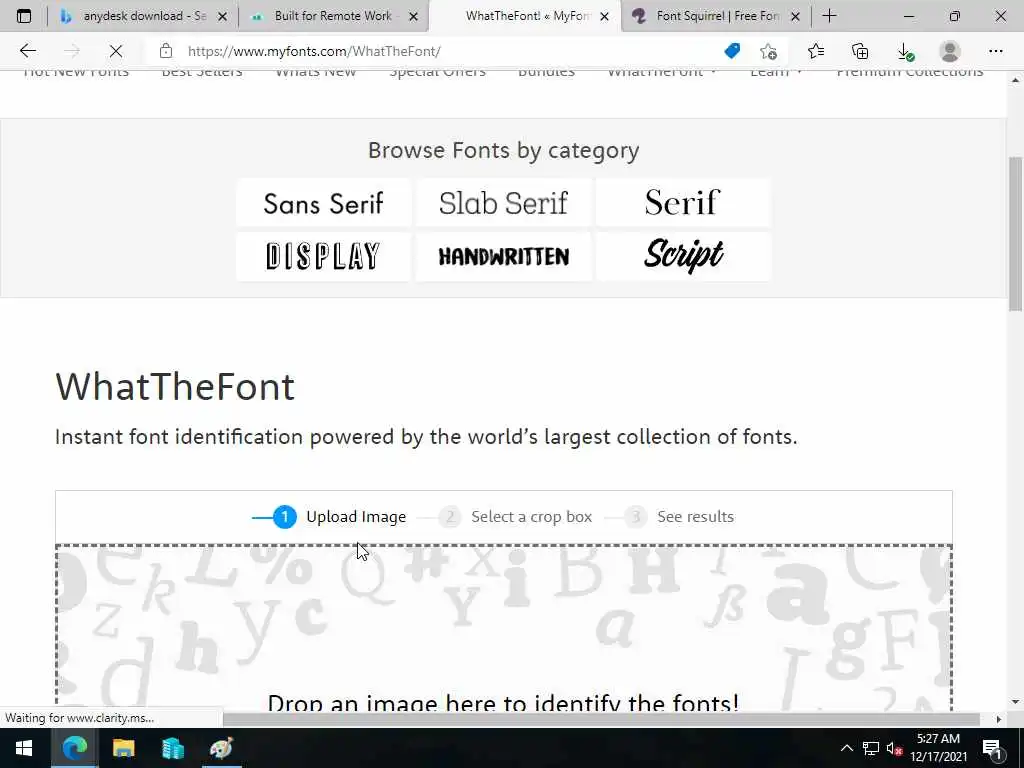The height and width of the screenshot is (768, 1024).
Task: Click the drop image upload area
Action: (504, 627)
